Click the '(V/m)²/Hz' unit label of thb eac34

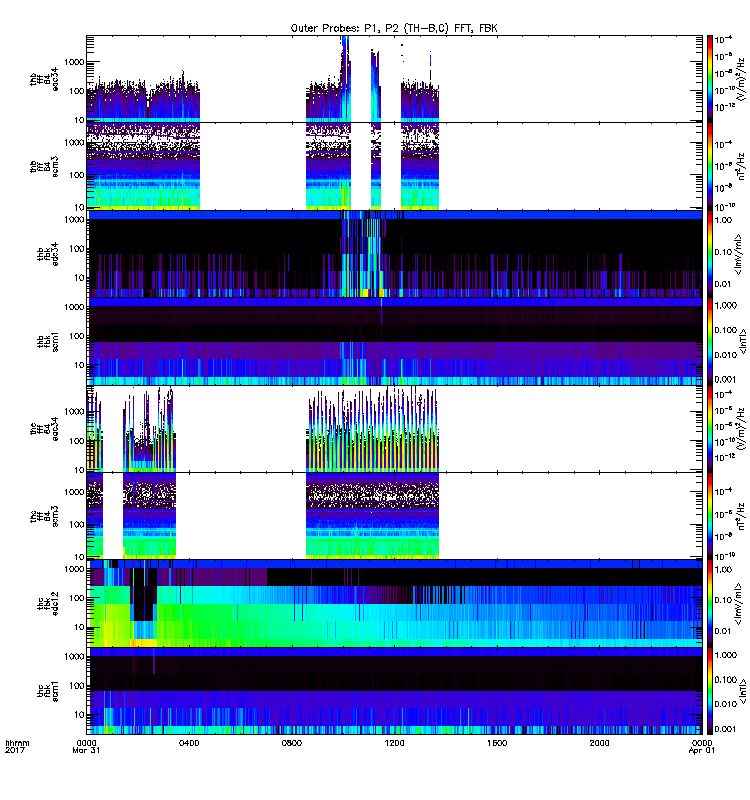[x=742, y=79]
